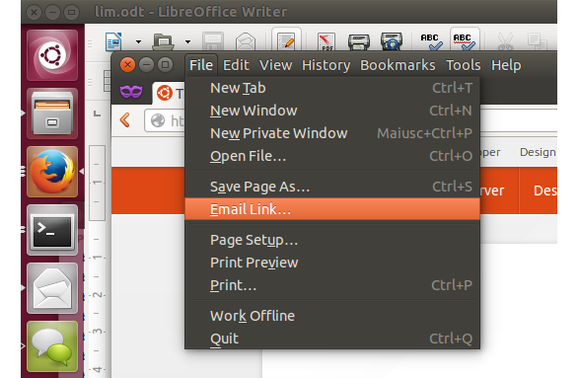The height and width of the screenshot is (378, 580).
Task: Open the Ubuntu Dash launcher
Action: [52, 55]
